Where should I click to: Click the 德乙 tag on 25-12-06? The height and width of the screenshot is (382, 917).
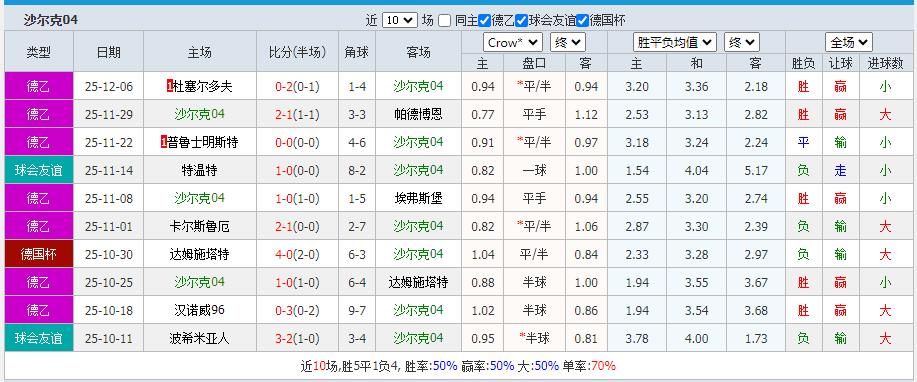click(39, 87)
